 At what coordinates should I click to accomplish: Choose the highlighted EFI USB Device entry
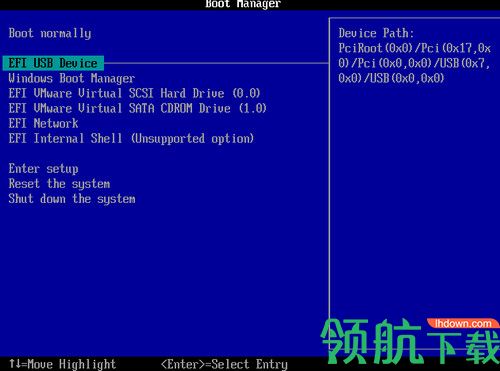53,63
